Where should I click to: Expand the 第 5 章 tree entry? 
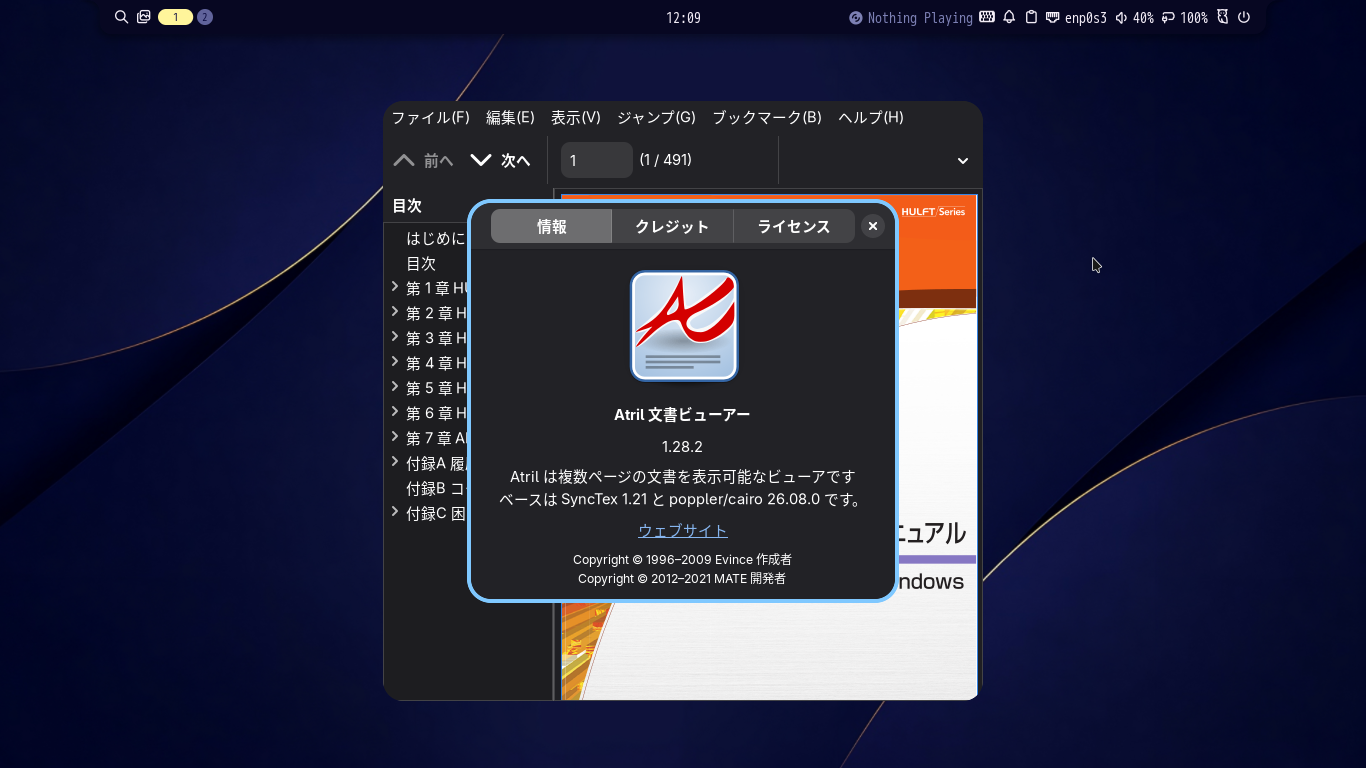click(395, 388)
